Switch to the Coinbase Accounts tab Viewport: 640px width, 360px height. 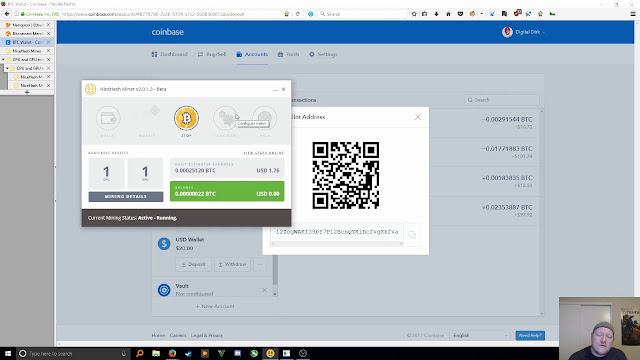point(252,54)
